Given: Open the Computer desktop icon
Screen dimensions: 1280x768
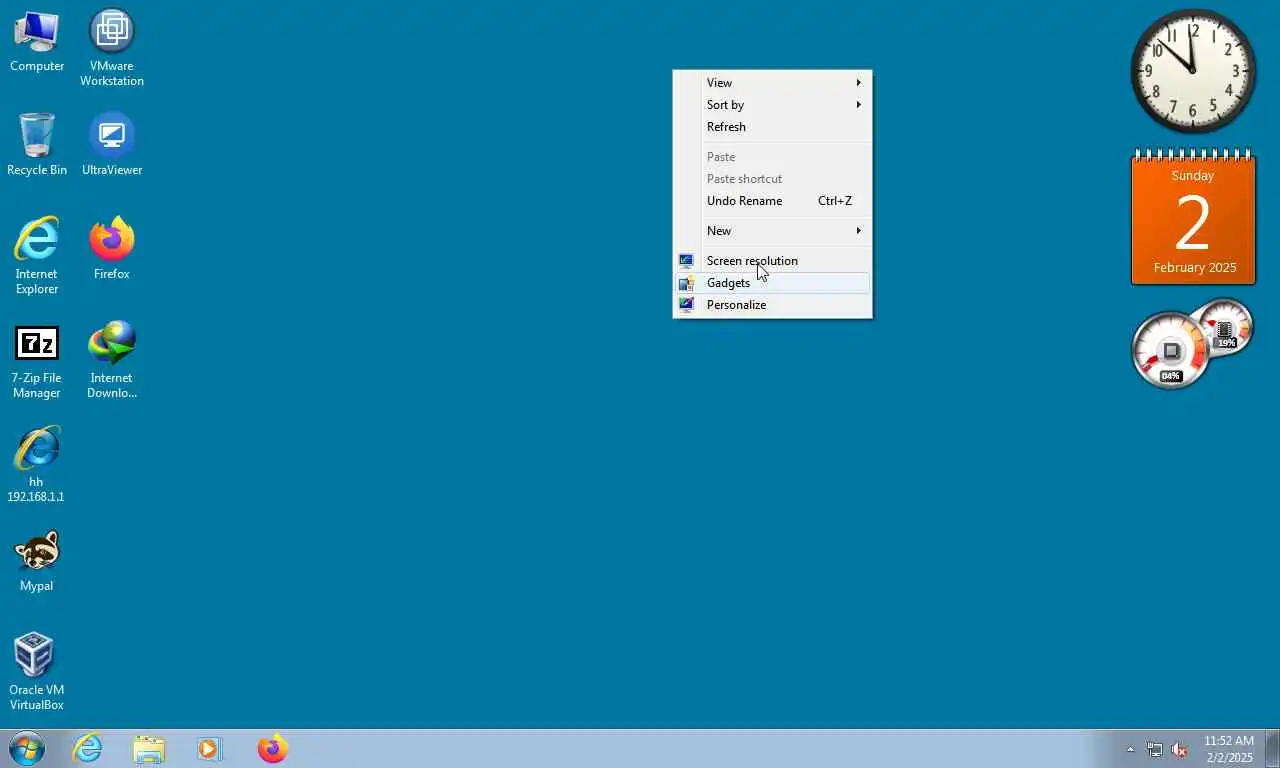Looking at the screenshot, I should (37, 41).
